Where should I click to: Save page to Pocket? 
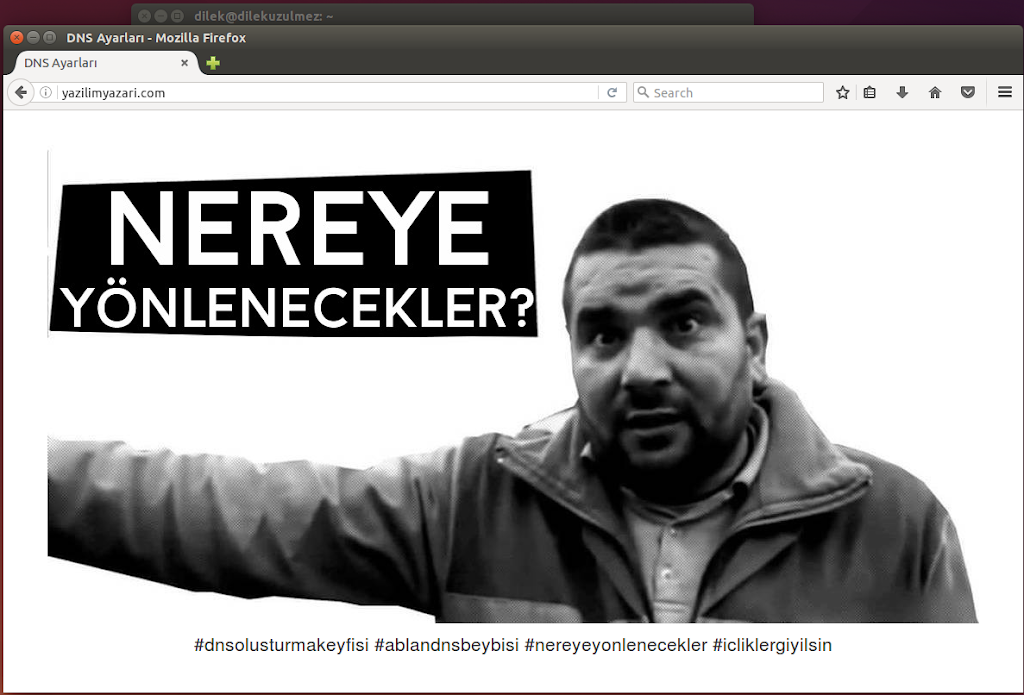[x=968, y=92]
